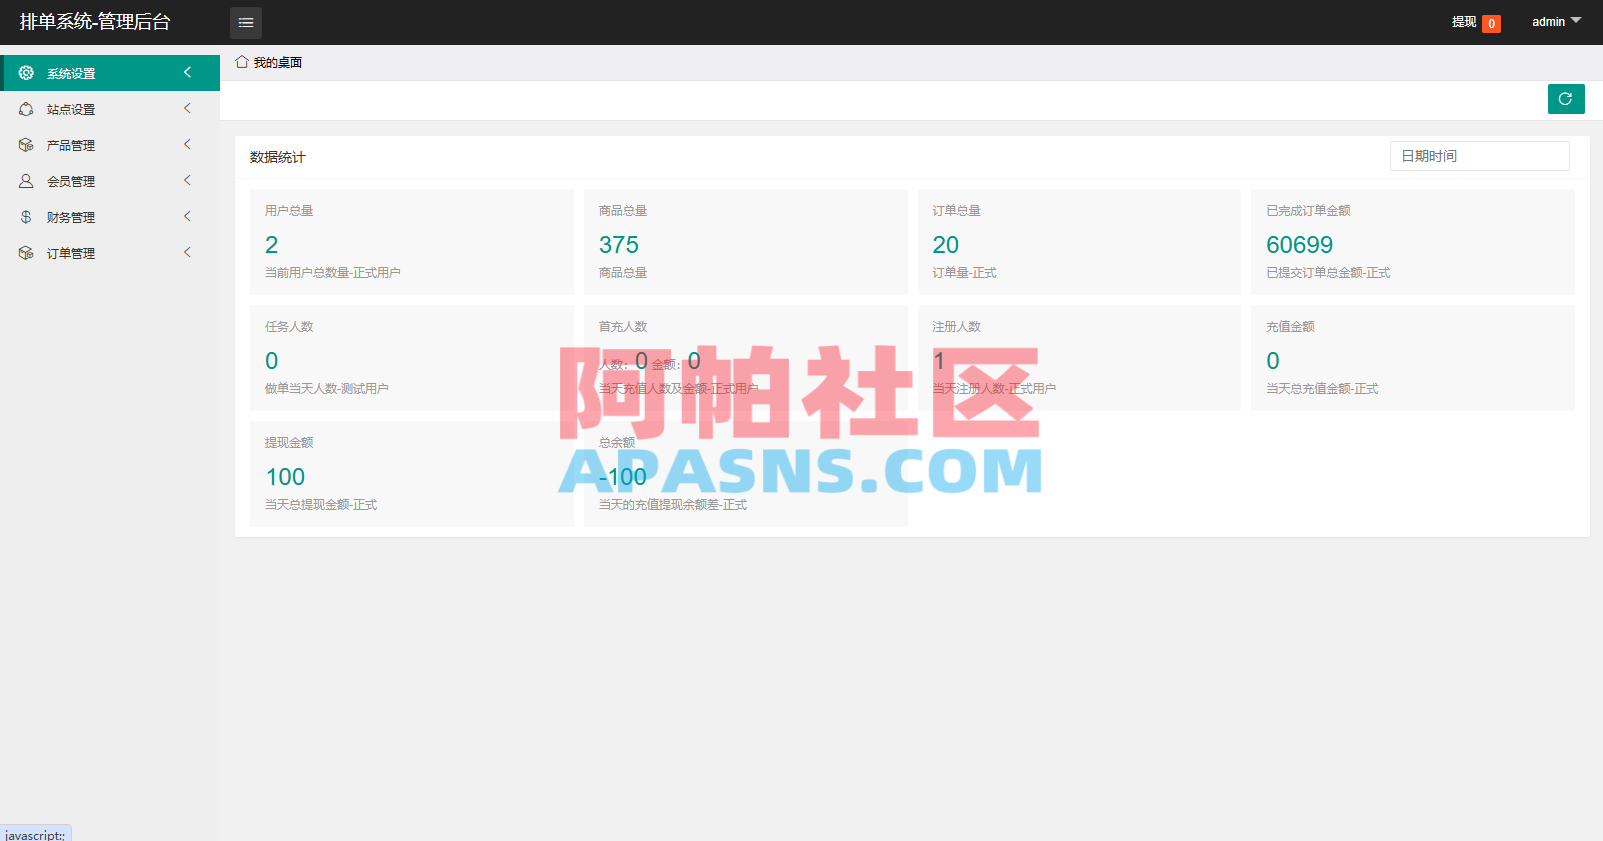The image size is (1603, 841).
Task: Click the 提现 link in the header
Action: click(1464, 22)
